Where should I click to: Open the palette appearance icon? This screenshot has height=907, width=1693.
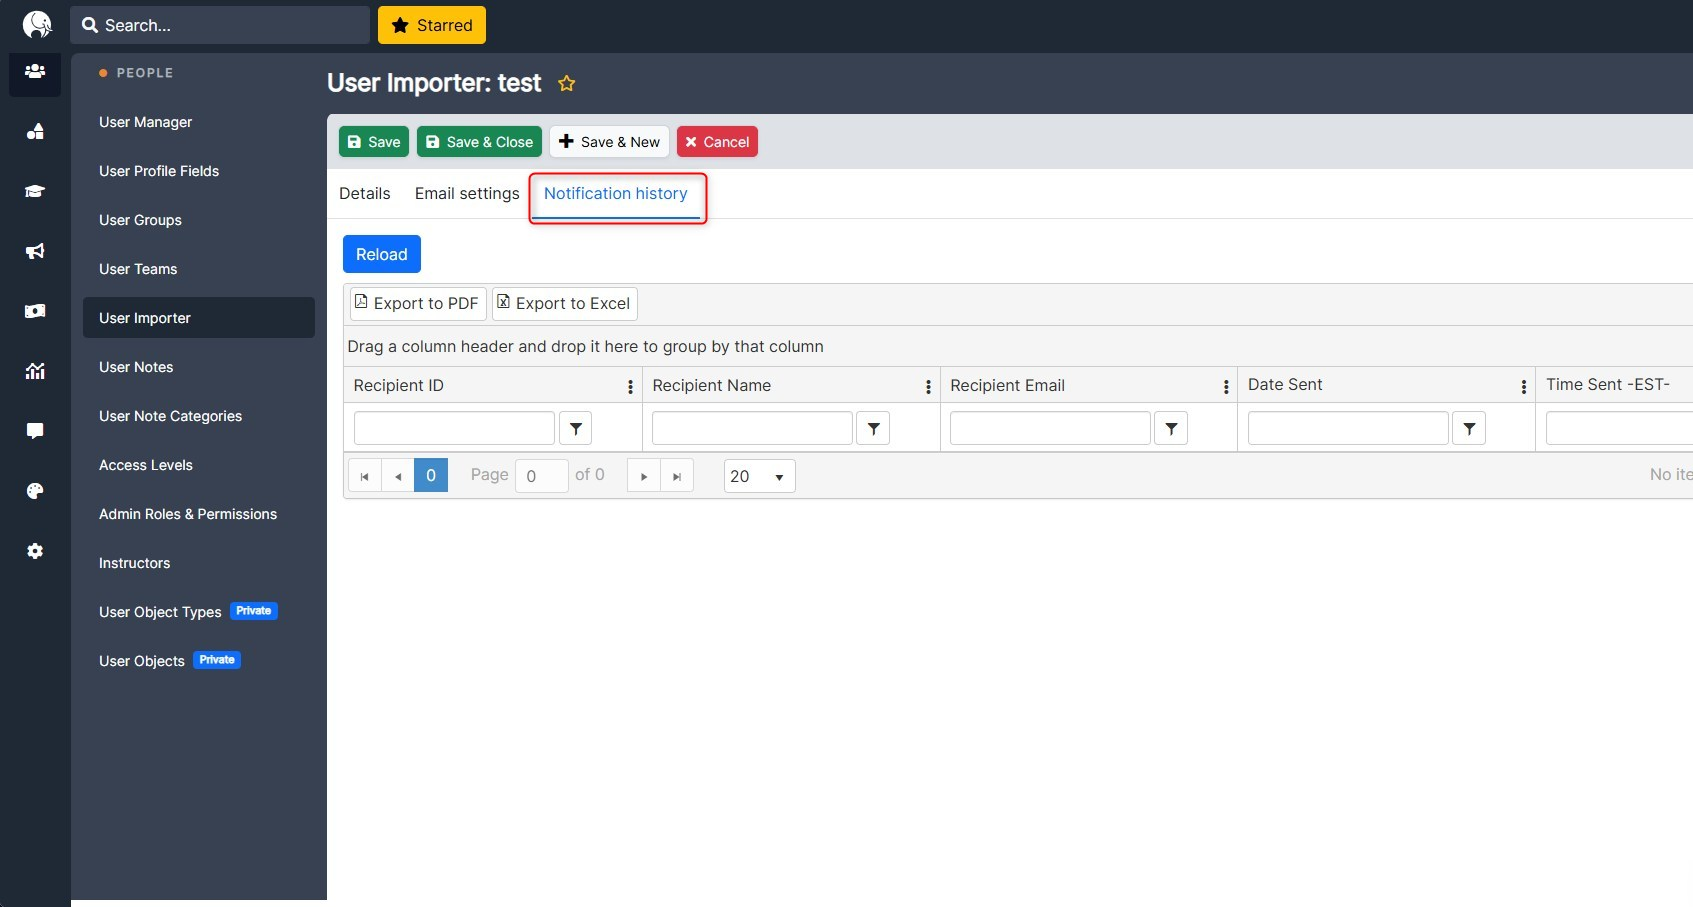[35, 491]
